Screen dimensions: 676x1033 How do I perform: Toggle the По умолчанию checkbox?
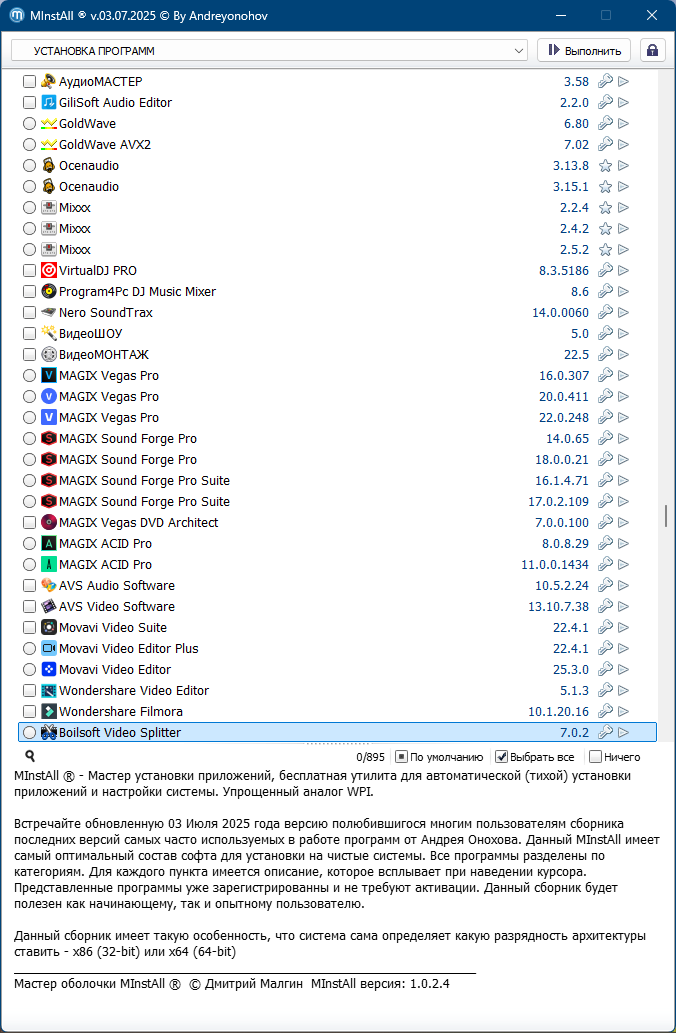click(x=401, y=757)
